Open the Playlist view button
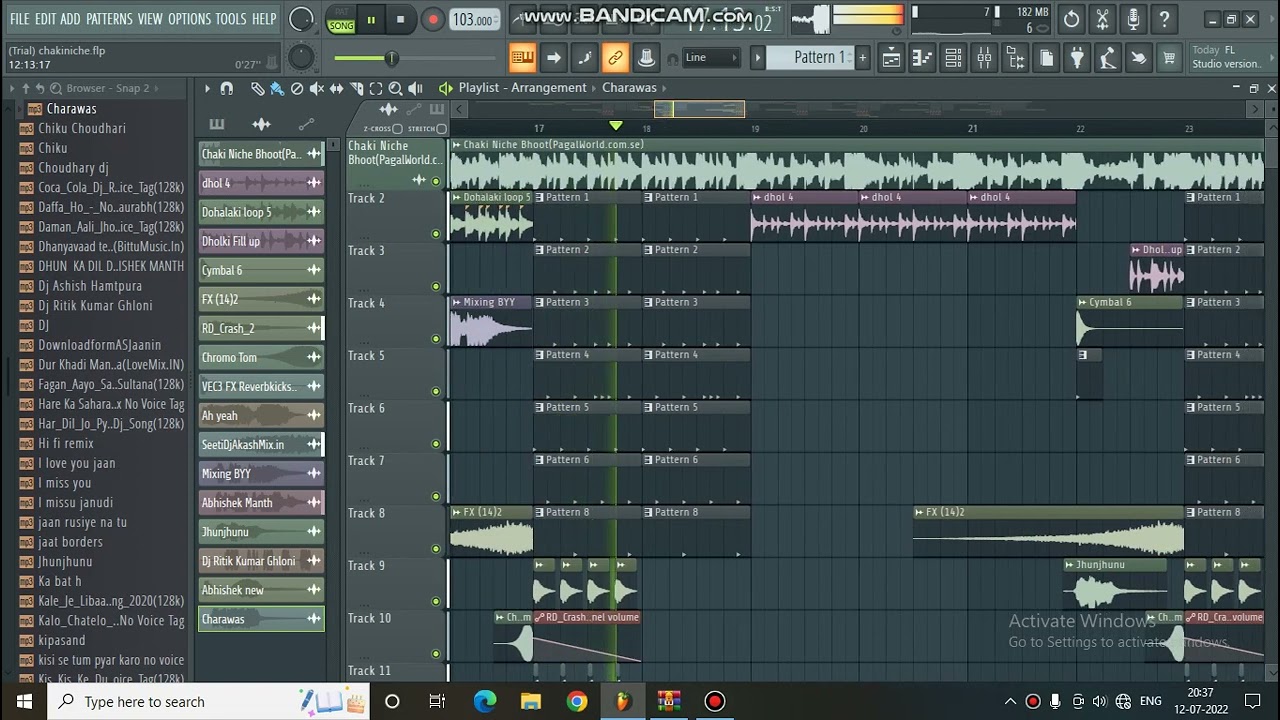 891,58
